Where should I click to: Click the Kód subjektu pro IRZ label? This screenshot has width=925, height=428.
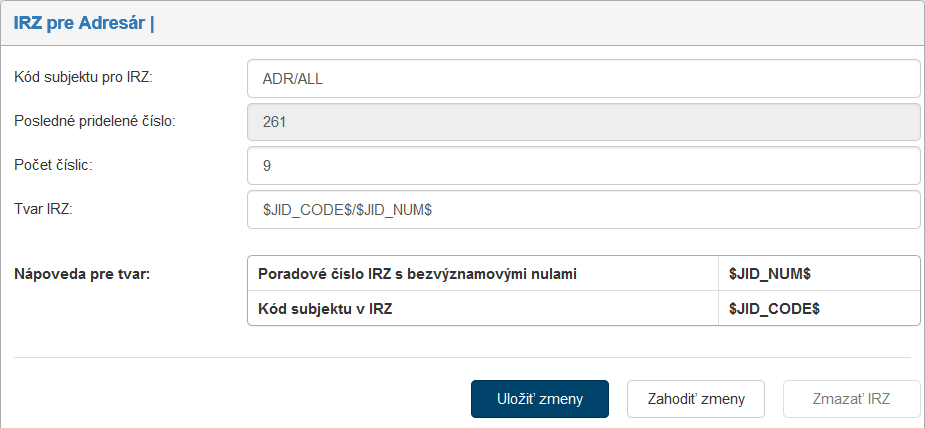[x=82, y=77]
